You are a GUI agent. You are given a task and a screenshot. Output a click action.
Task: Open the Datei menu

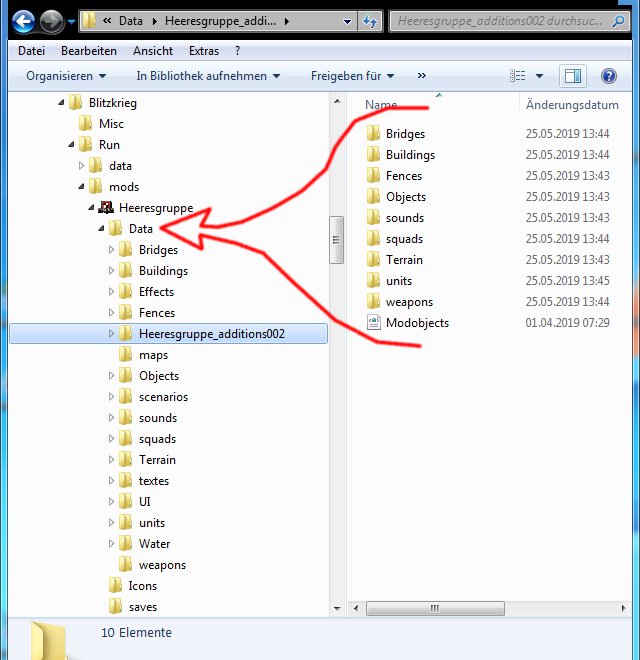(x=31, y=51)
